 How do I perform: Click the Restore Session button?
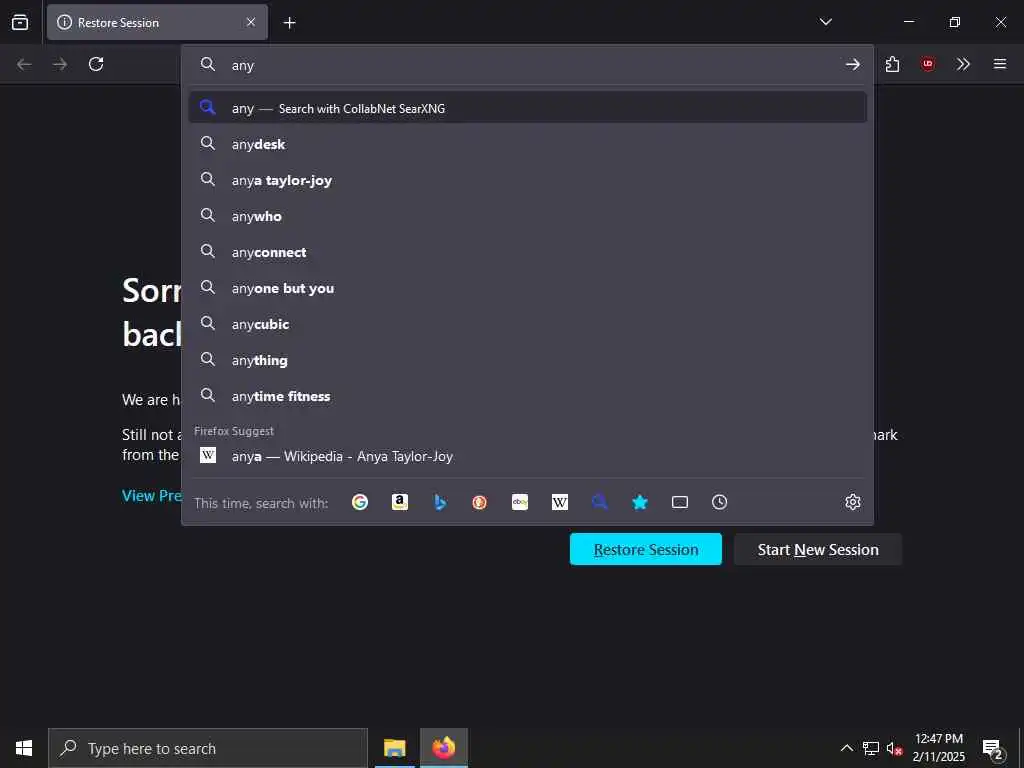(646, 549)
